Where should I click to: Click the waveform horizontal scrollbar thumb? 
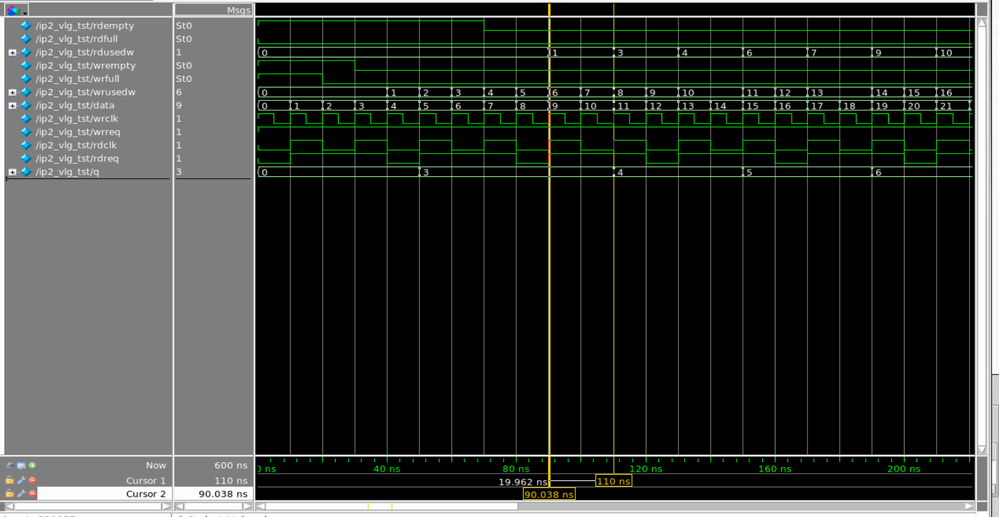point(392,506)
